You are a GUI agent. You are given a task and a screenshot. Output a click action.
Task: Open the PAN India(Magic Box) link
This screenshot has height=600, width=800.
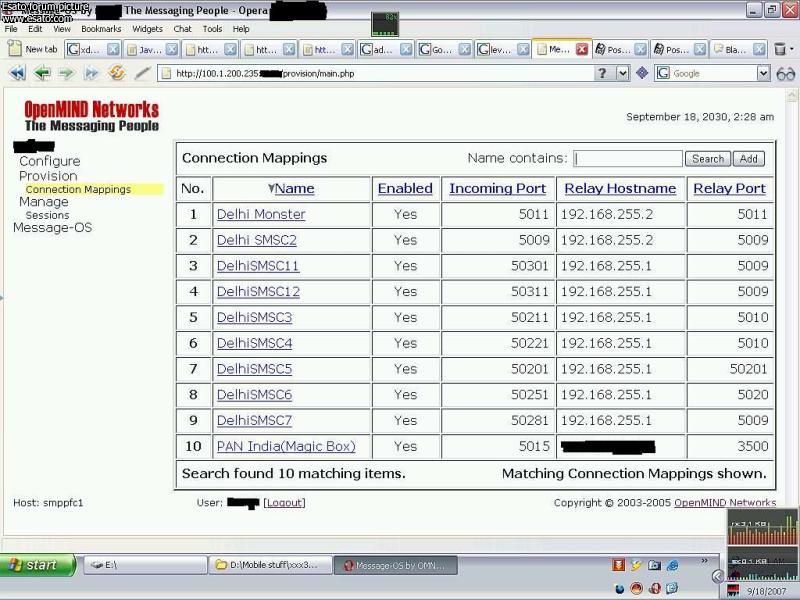286,446
